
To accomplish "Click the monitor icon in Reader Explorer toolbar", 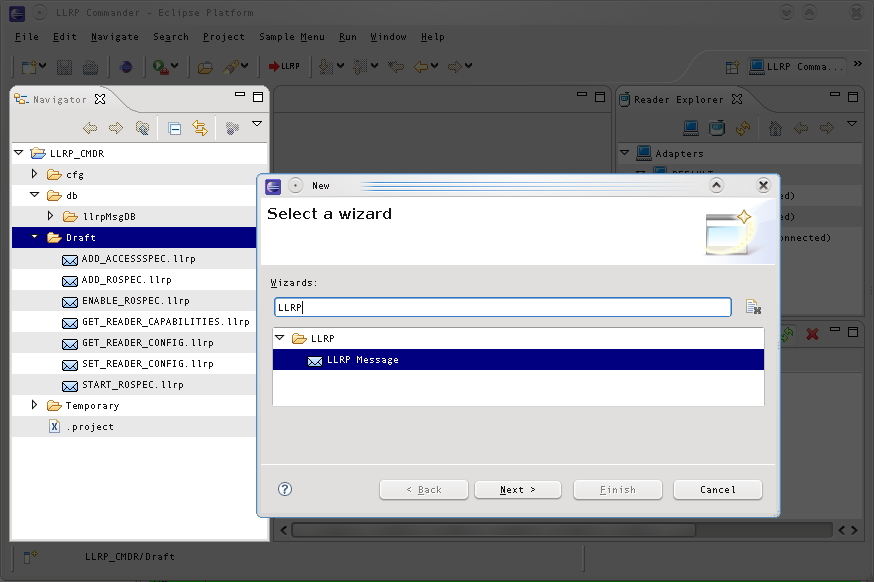I will (691, 128).
